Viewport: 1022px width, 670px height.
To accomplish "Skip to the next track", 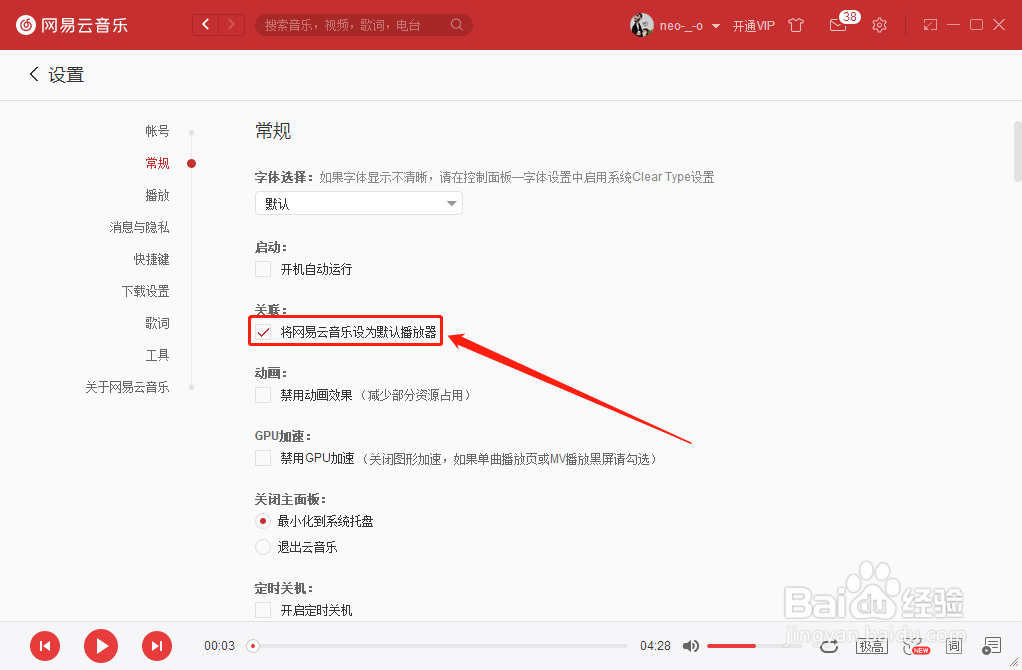I will 157,646.
